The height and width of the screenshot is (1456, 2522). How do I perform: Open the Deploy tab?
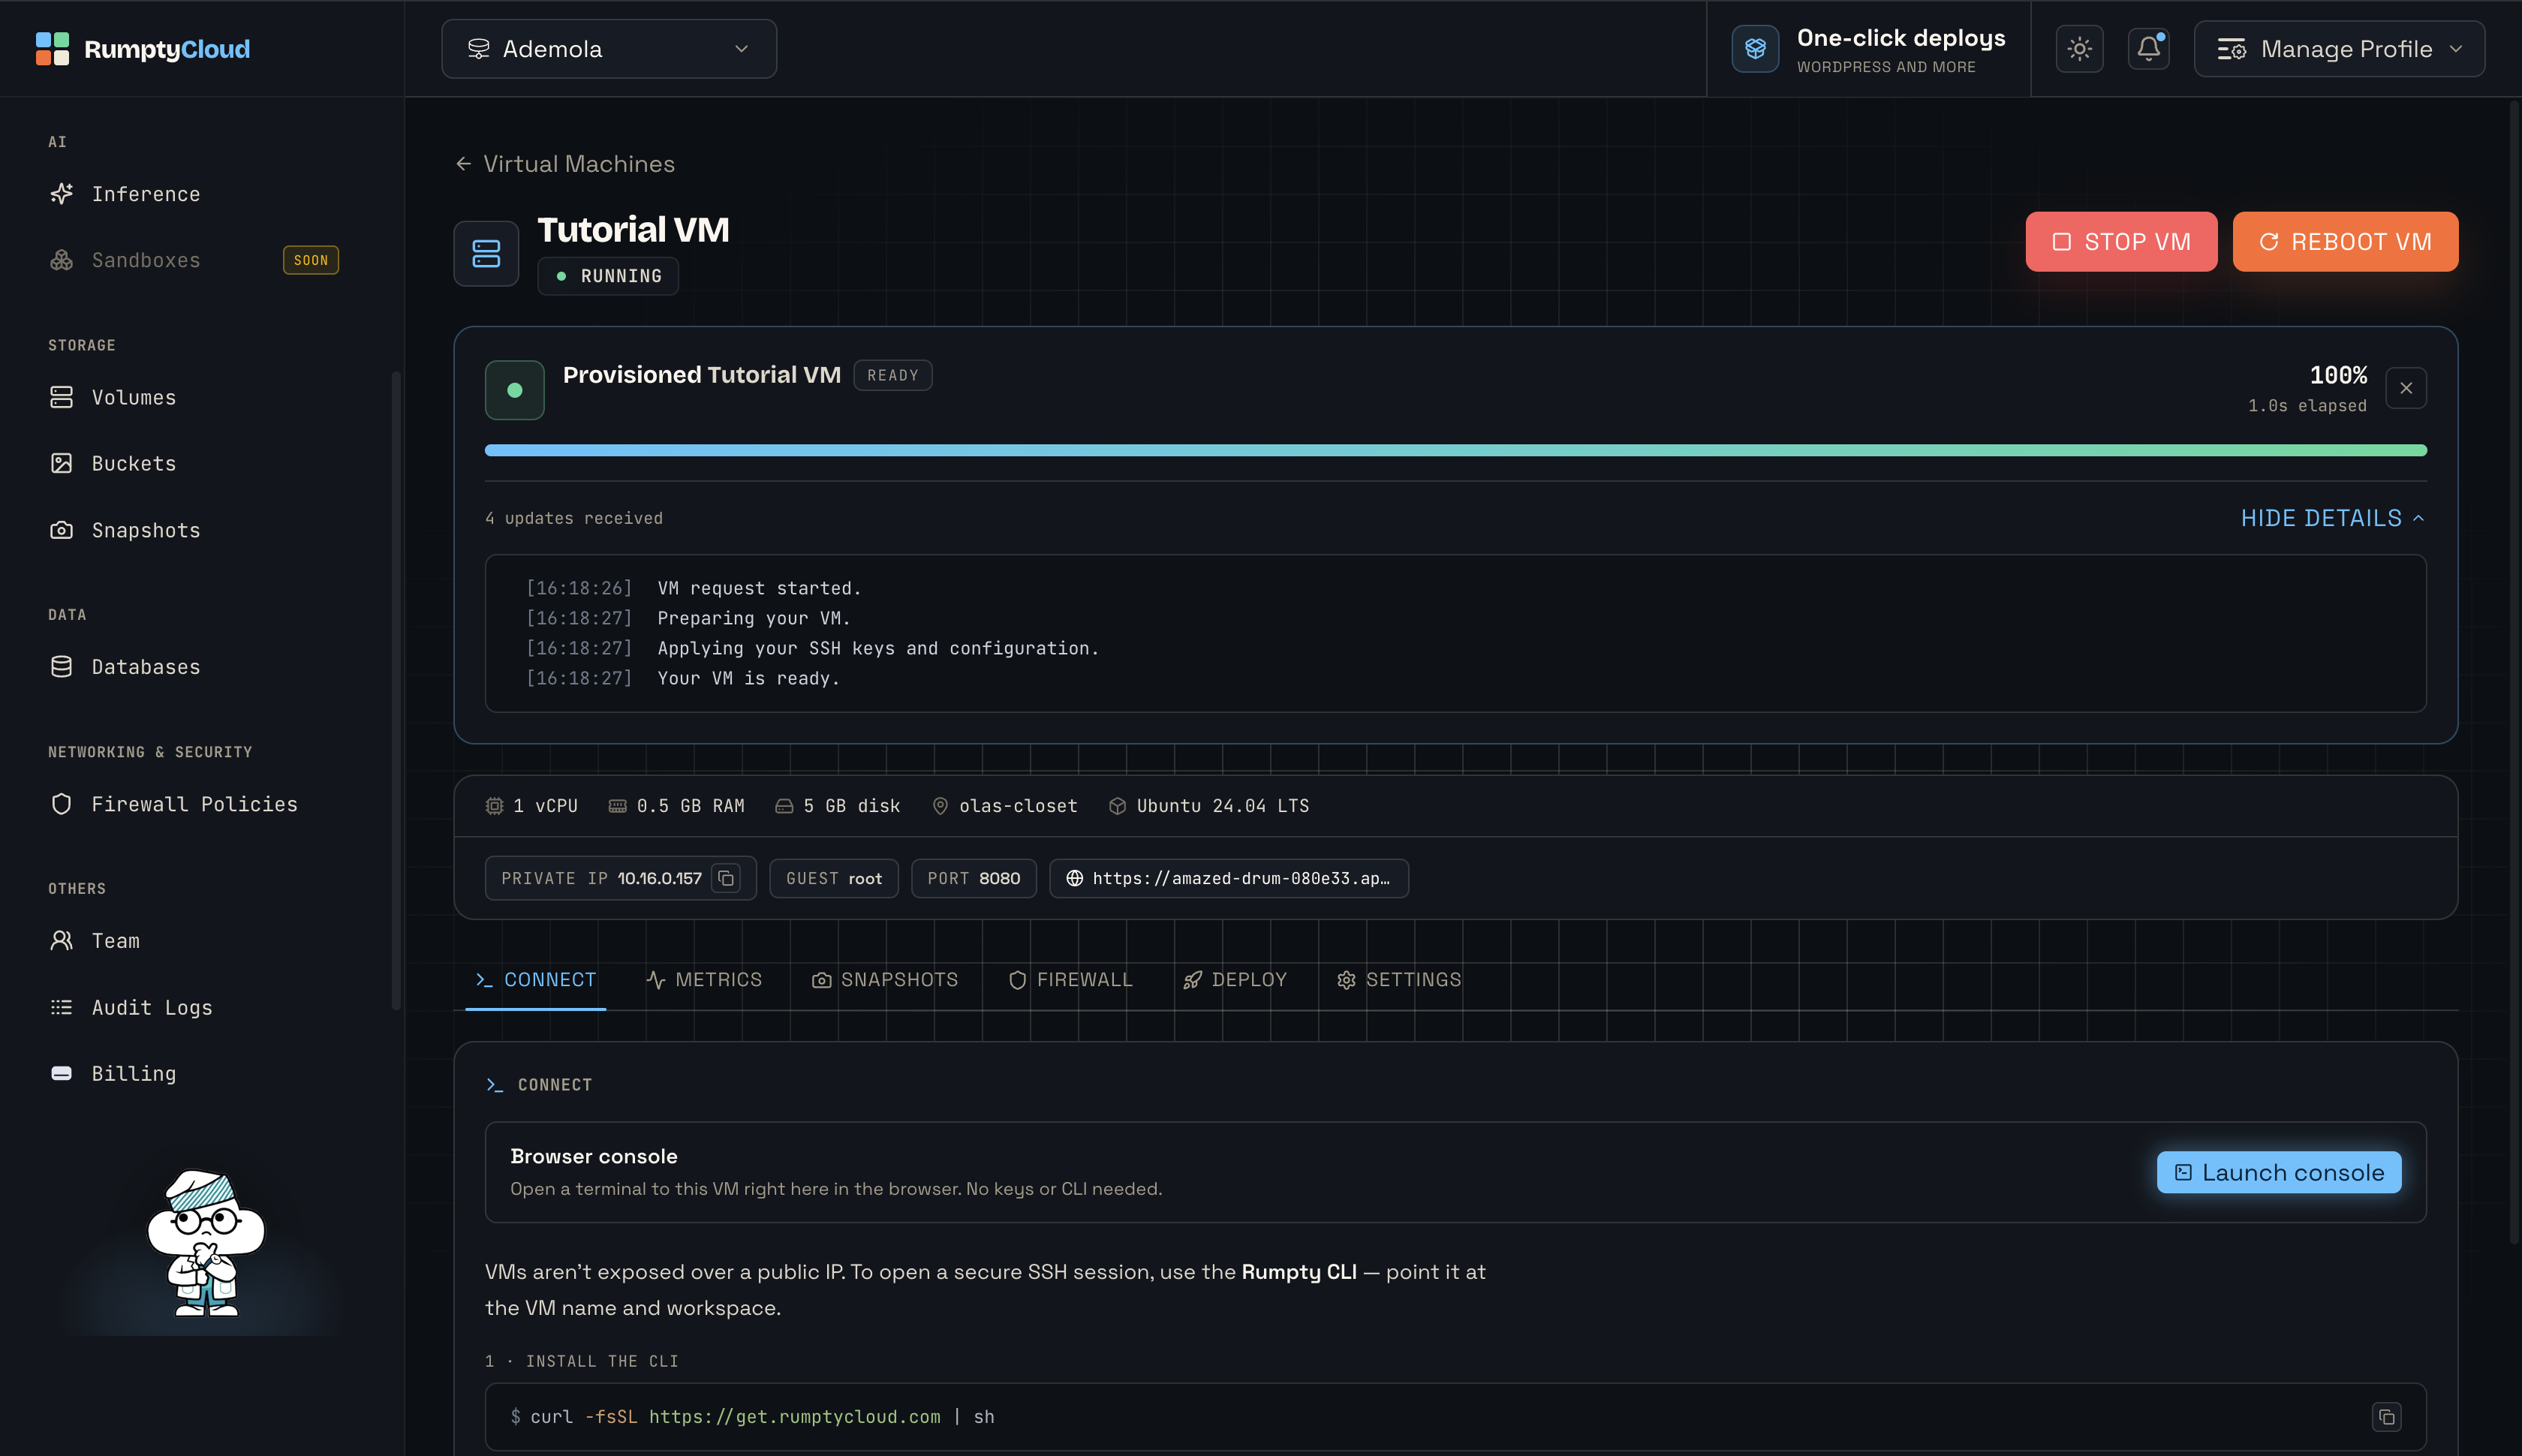point(1235,980)
